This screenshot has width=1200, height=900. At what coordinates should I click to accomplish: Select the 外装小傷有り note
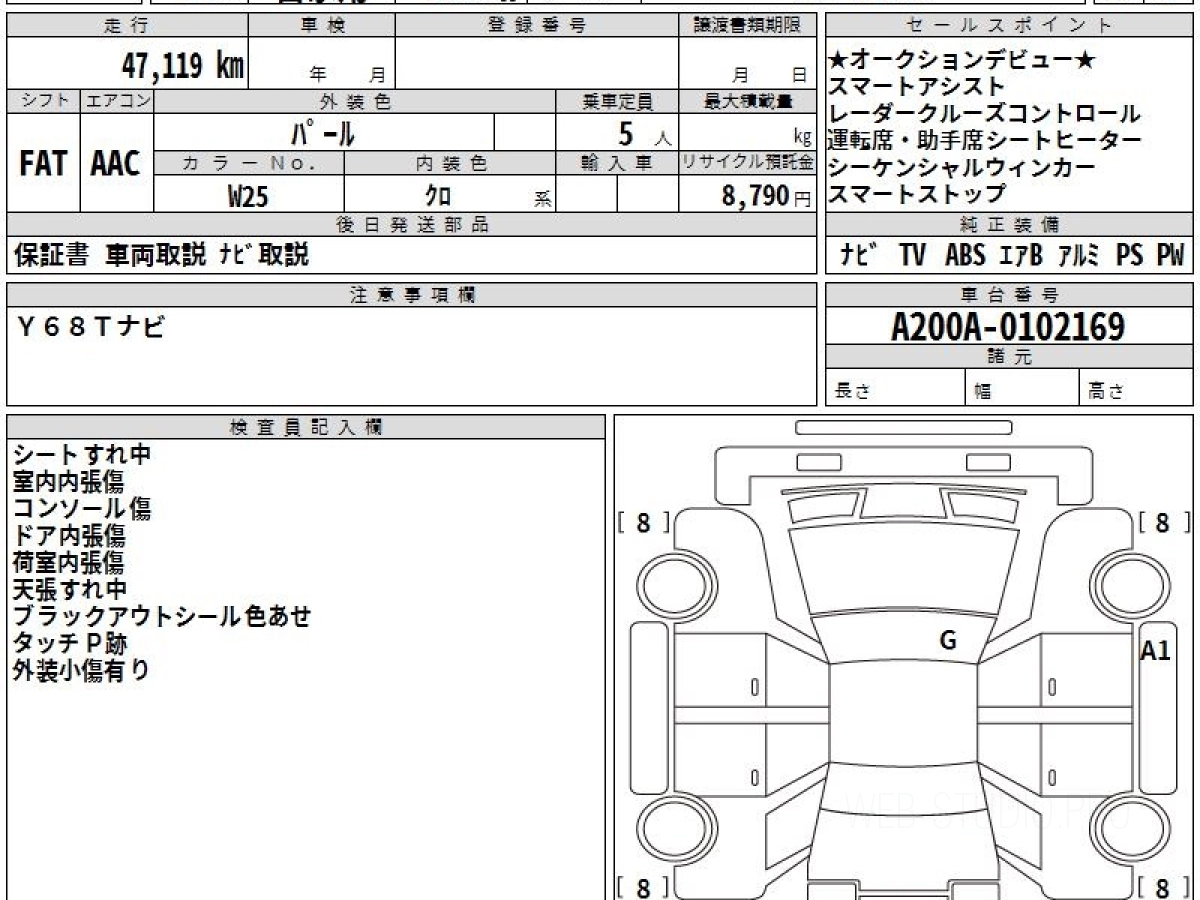coord(82,670)
